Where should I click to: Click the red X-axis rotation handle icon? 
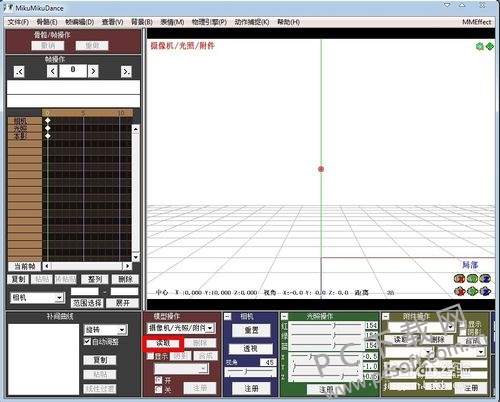pos(460,278)
